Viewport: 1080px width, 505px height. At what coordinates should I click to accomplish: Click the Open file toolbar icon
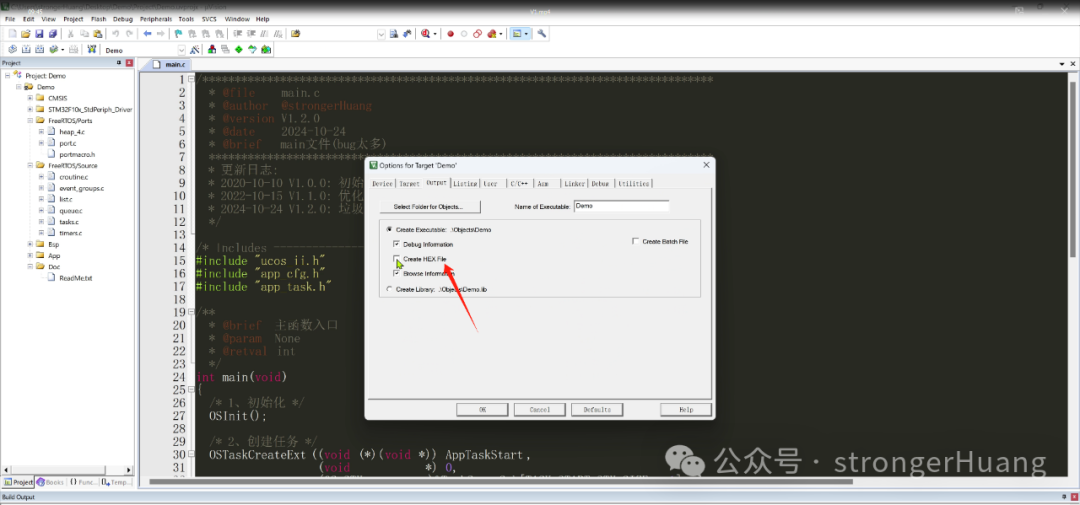pyautogui.click(x=25, y=34)
